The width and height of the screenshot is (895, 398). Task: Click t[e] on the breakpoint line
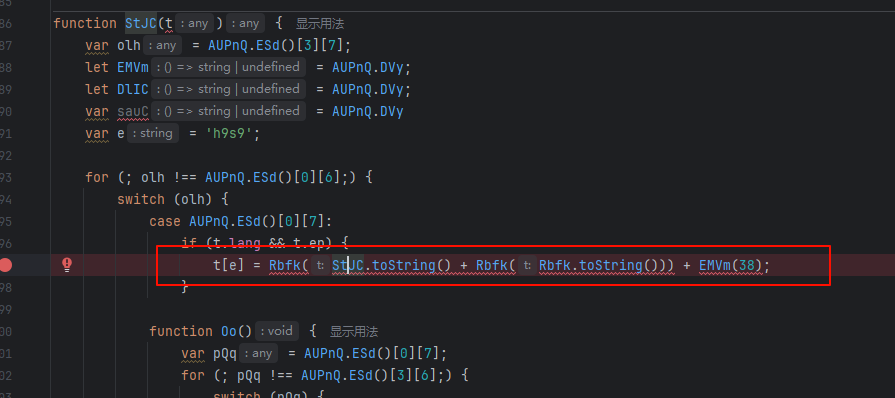228,266
